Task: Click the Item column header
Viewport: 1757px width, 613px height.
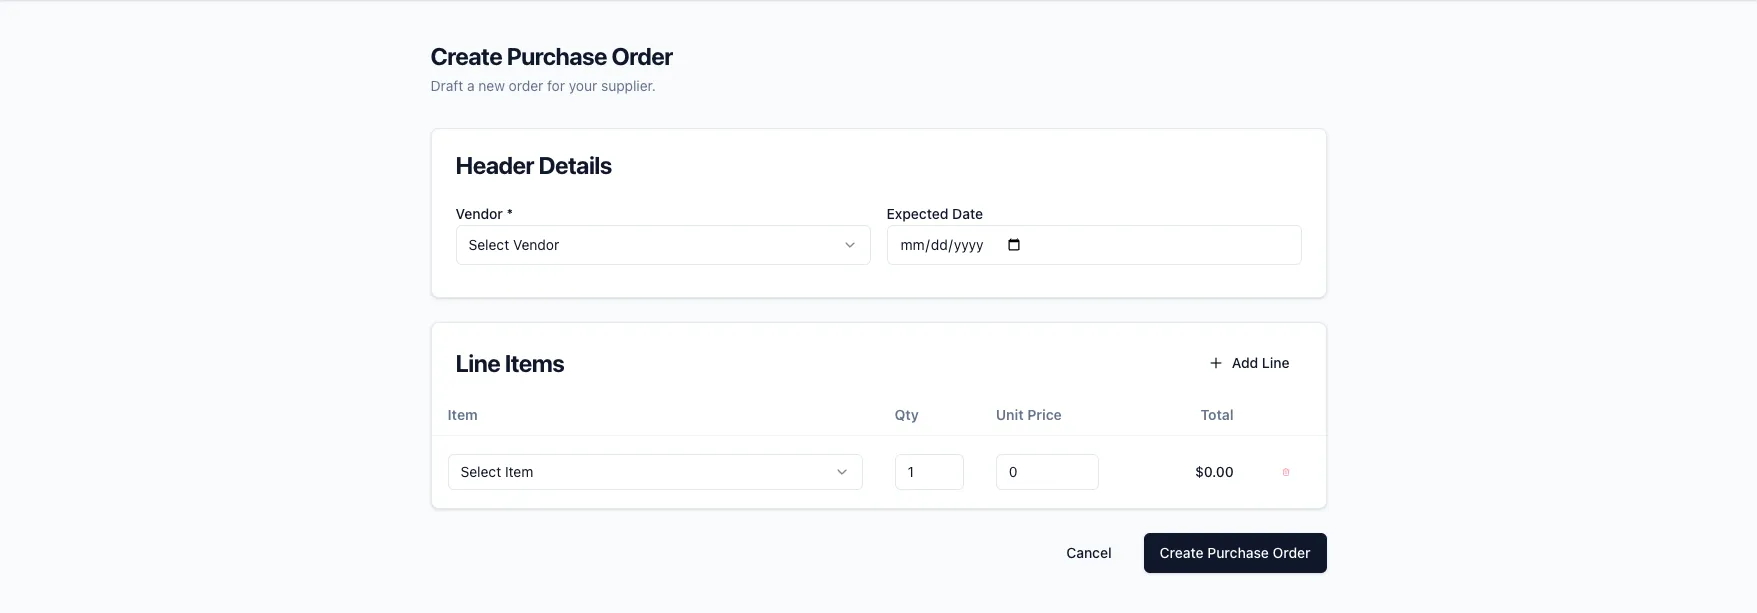Action: (462, 415)
